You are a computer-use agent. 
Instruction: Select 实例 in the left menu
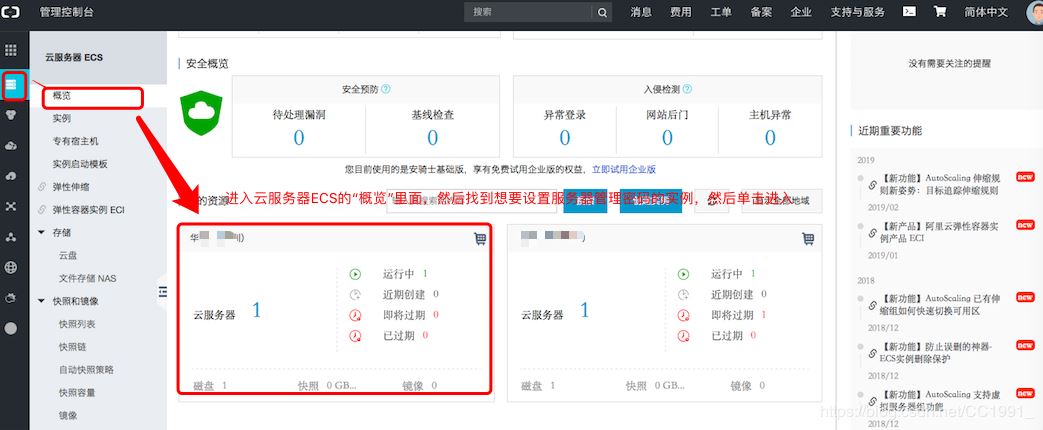(x=62, y=119)
